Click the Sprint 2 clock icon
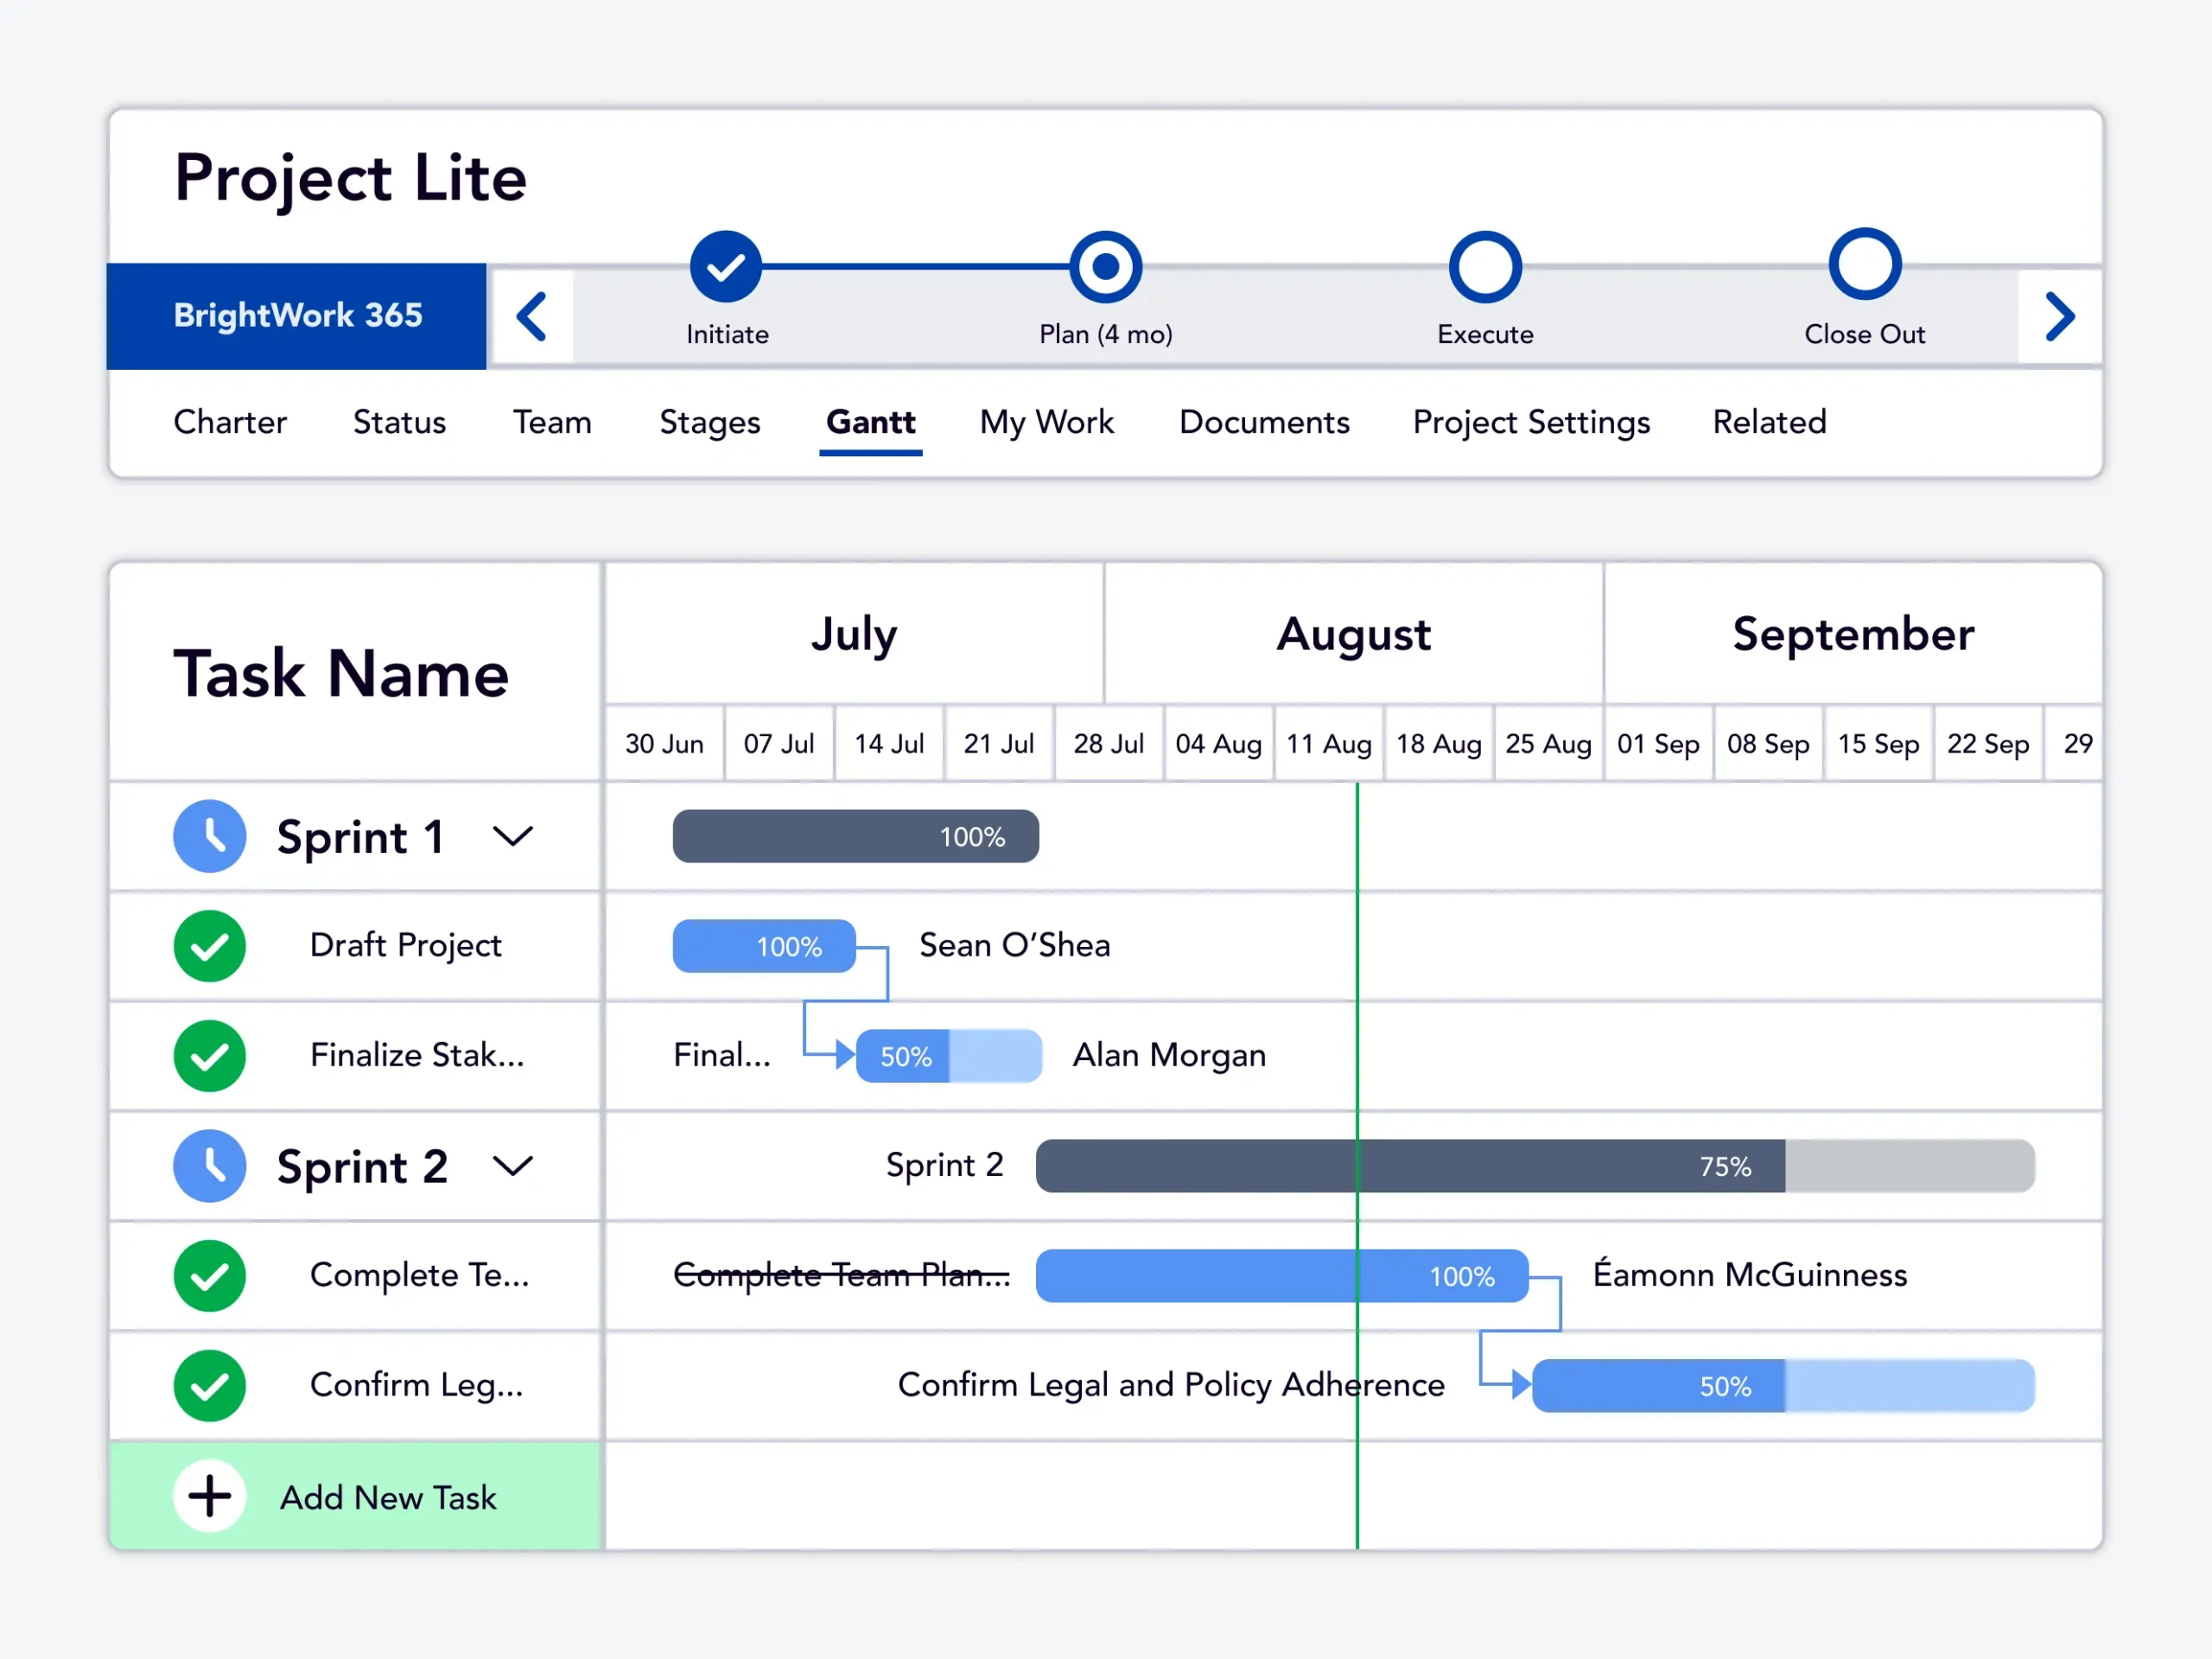 (210, 1166)
